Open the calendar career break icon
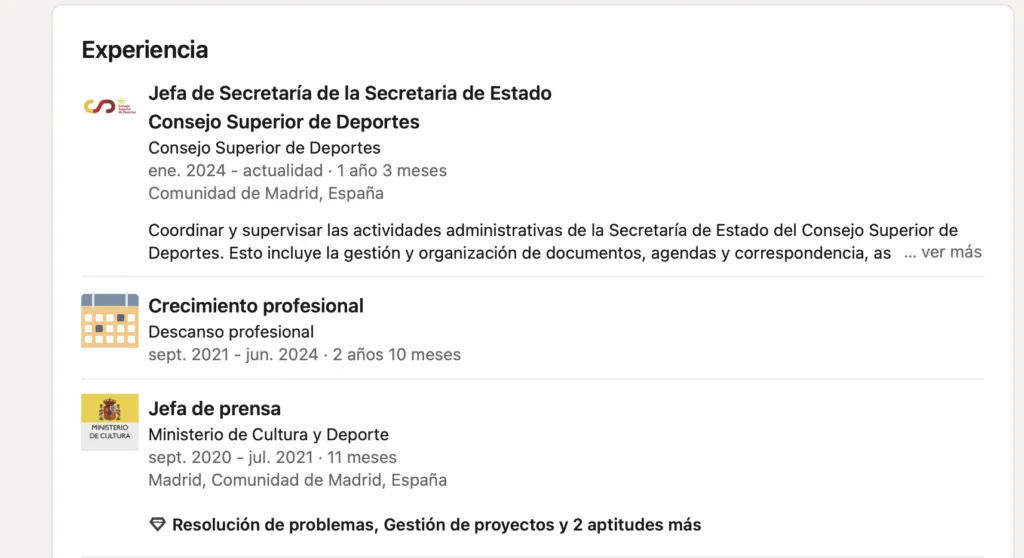Image resolution: width=1024 pixels, height=558 pixels. (110, 320)
